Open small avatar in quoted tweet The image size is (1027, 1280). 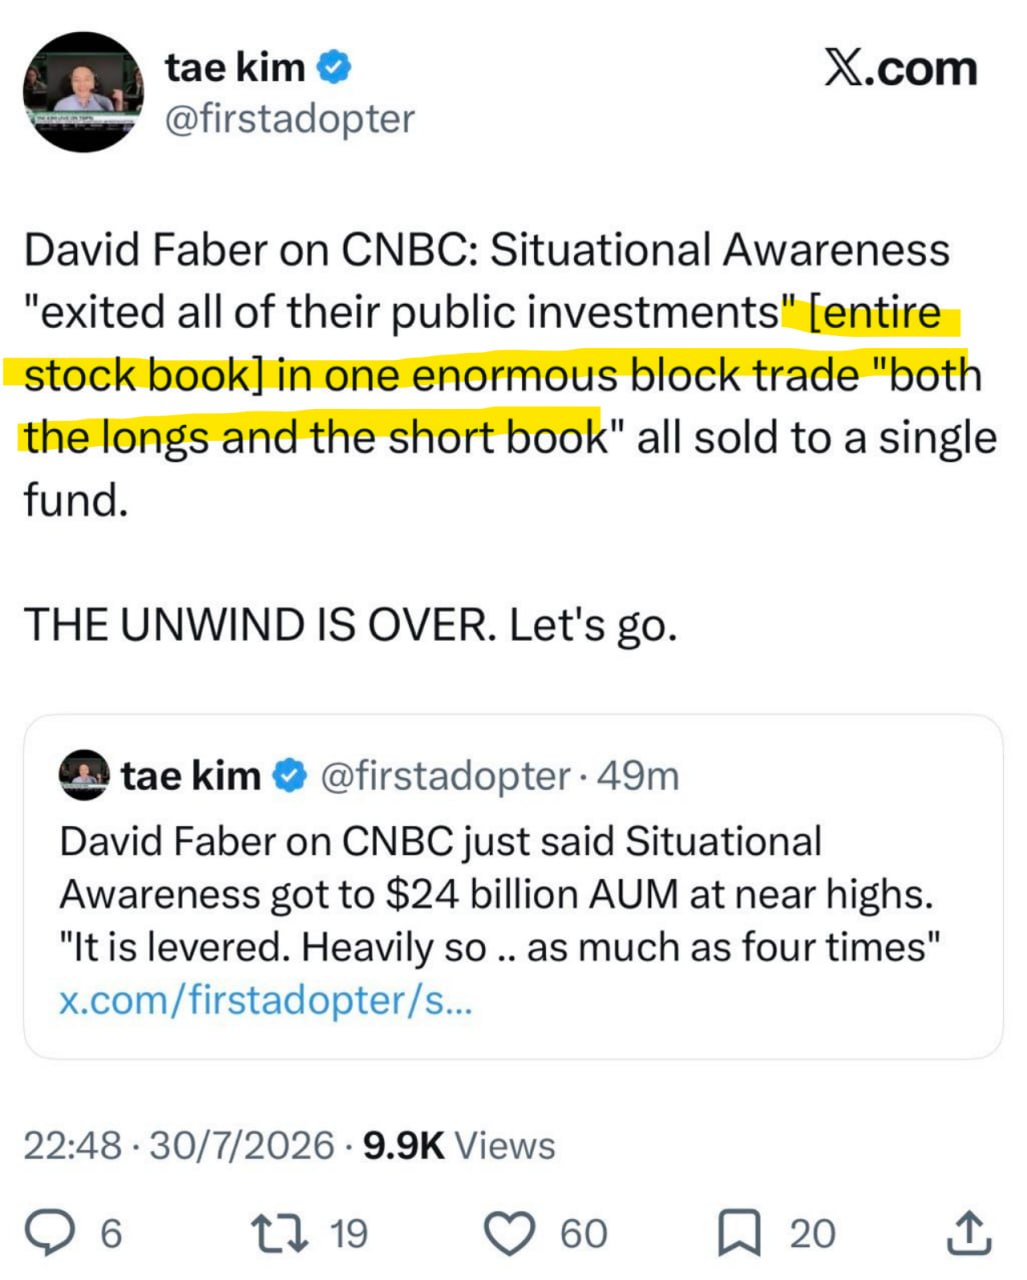click(x=84, y=775)
